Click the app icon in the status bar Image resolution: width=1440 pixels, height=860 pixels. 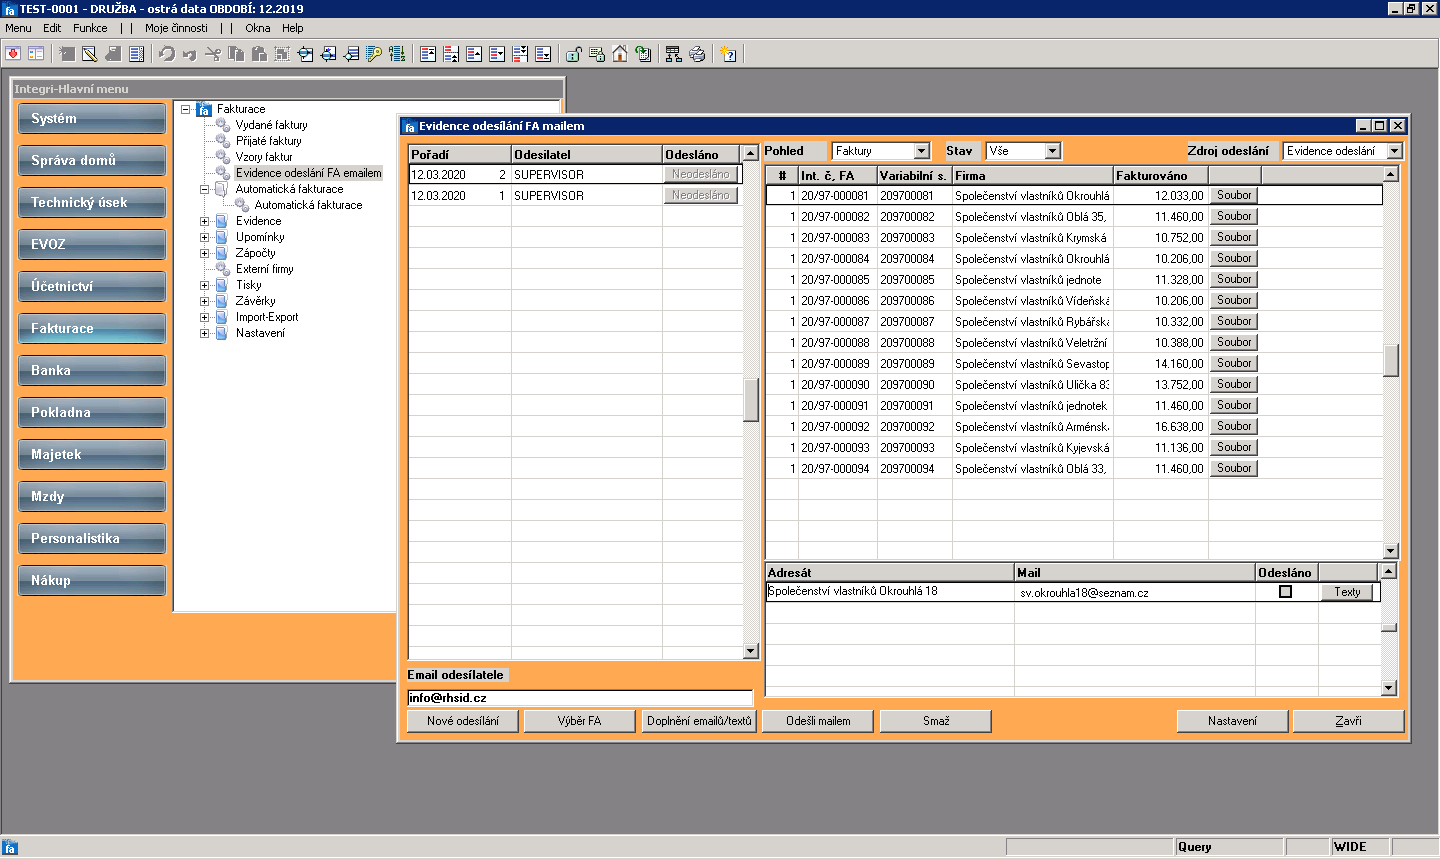click(x=10, y=847)
